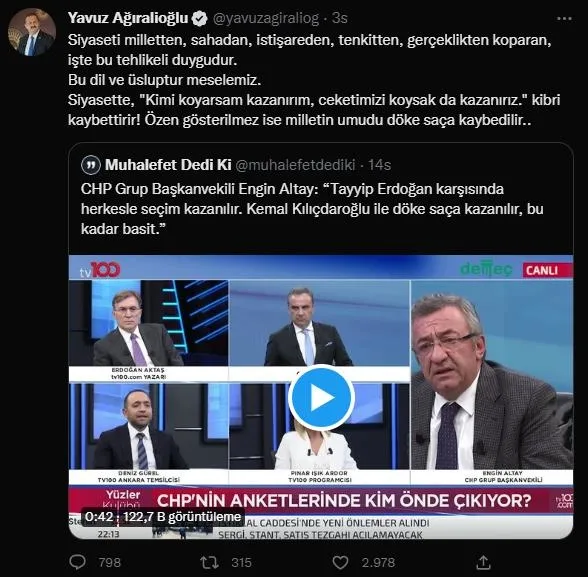Open the reply comment bubble icon
588x577 pixels.
coord(78,562)
